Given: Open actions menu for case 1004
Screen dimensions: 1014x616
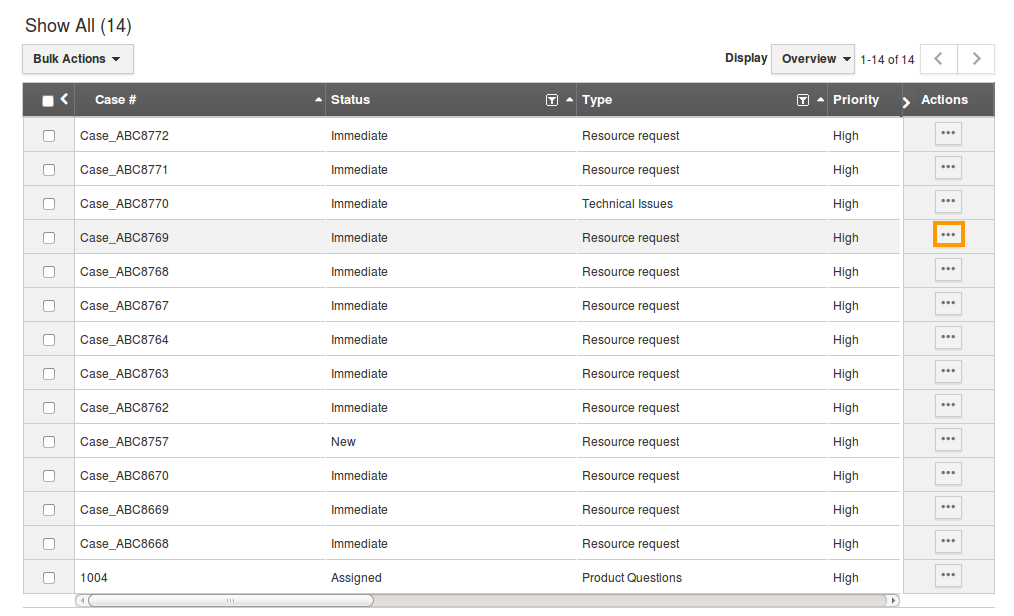Looking at the screenshot, I should (x=948, y=575).
